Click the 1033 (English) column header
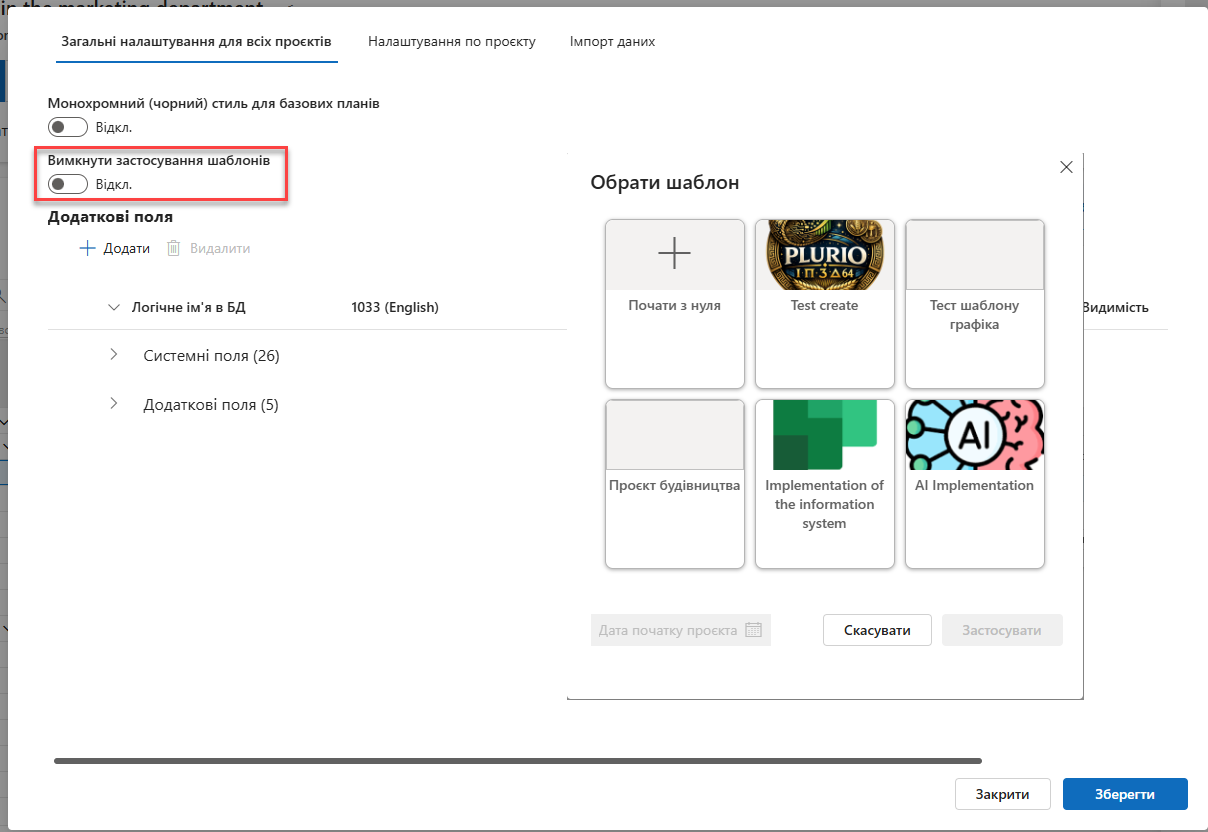The image size is (1208, 832). click(395, 307)
